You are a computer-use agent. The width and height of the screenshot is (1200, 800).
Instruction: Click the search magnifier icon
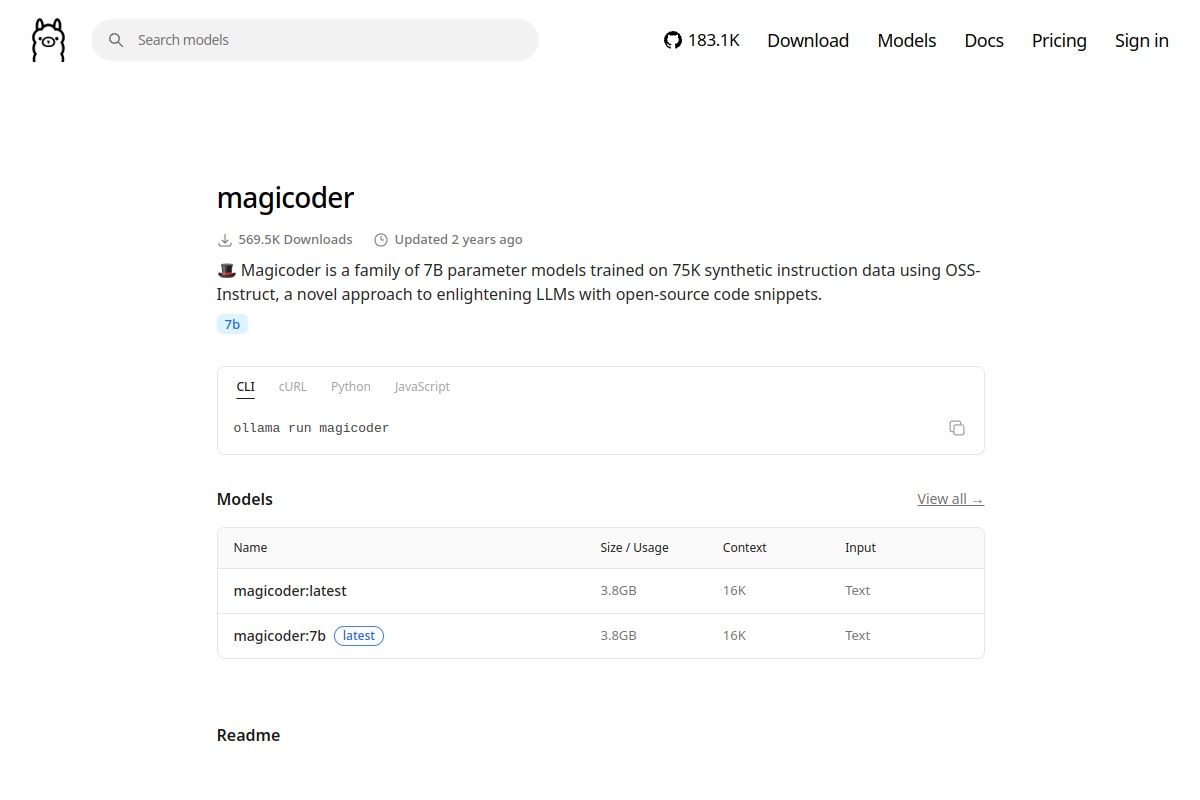116,40
